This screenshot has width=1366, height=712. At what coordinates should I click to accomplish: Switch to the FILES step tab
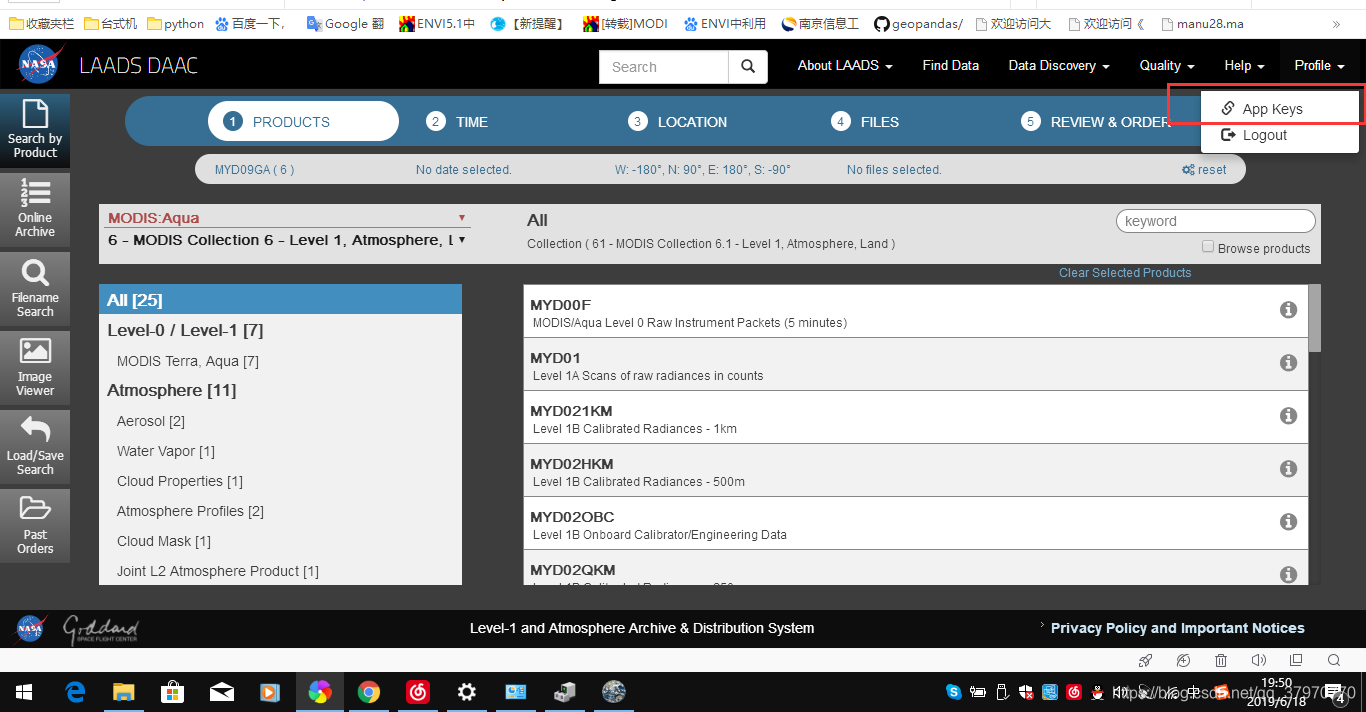[865, 122]
